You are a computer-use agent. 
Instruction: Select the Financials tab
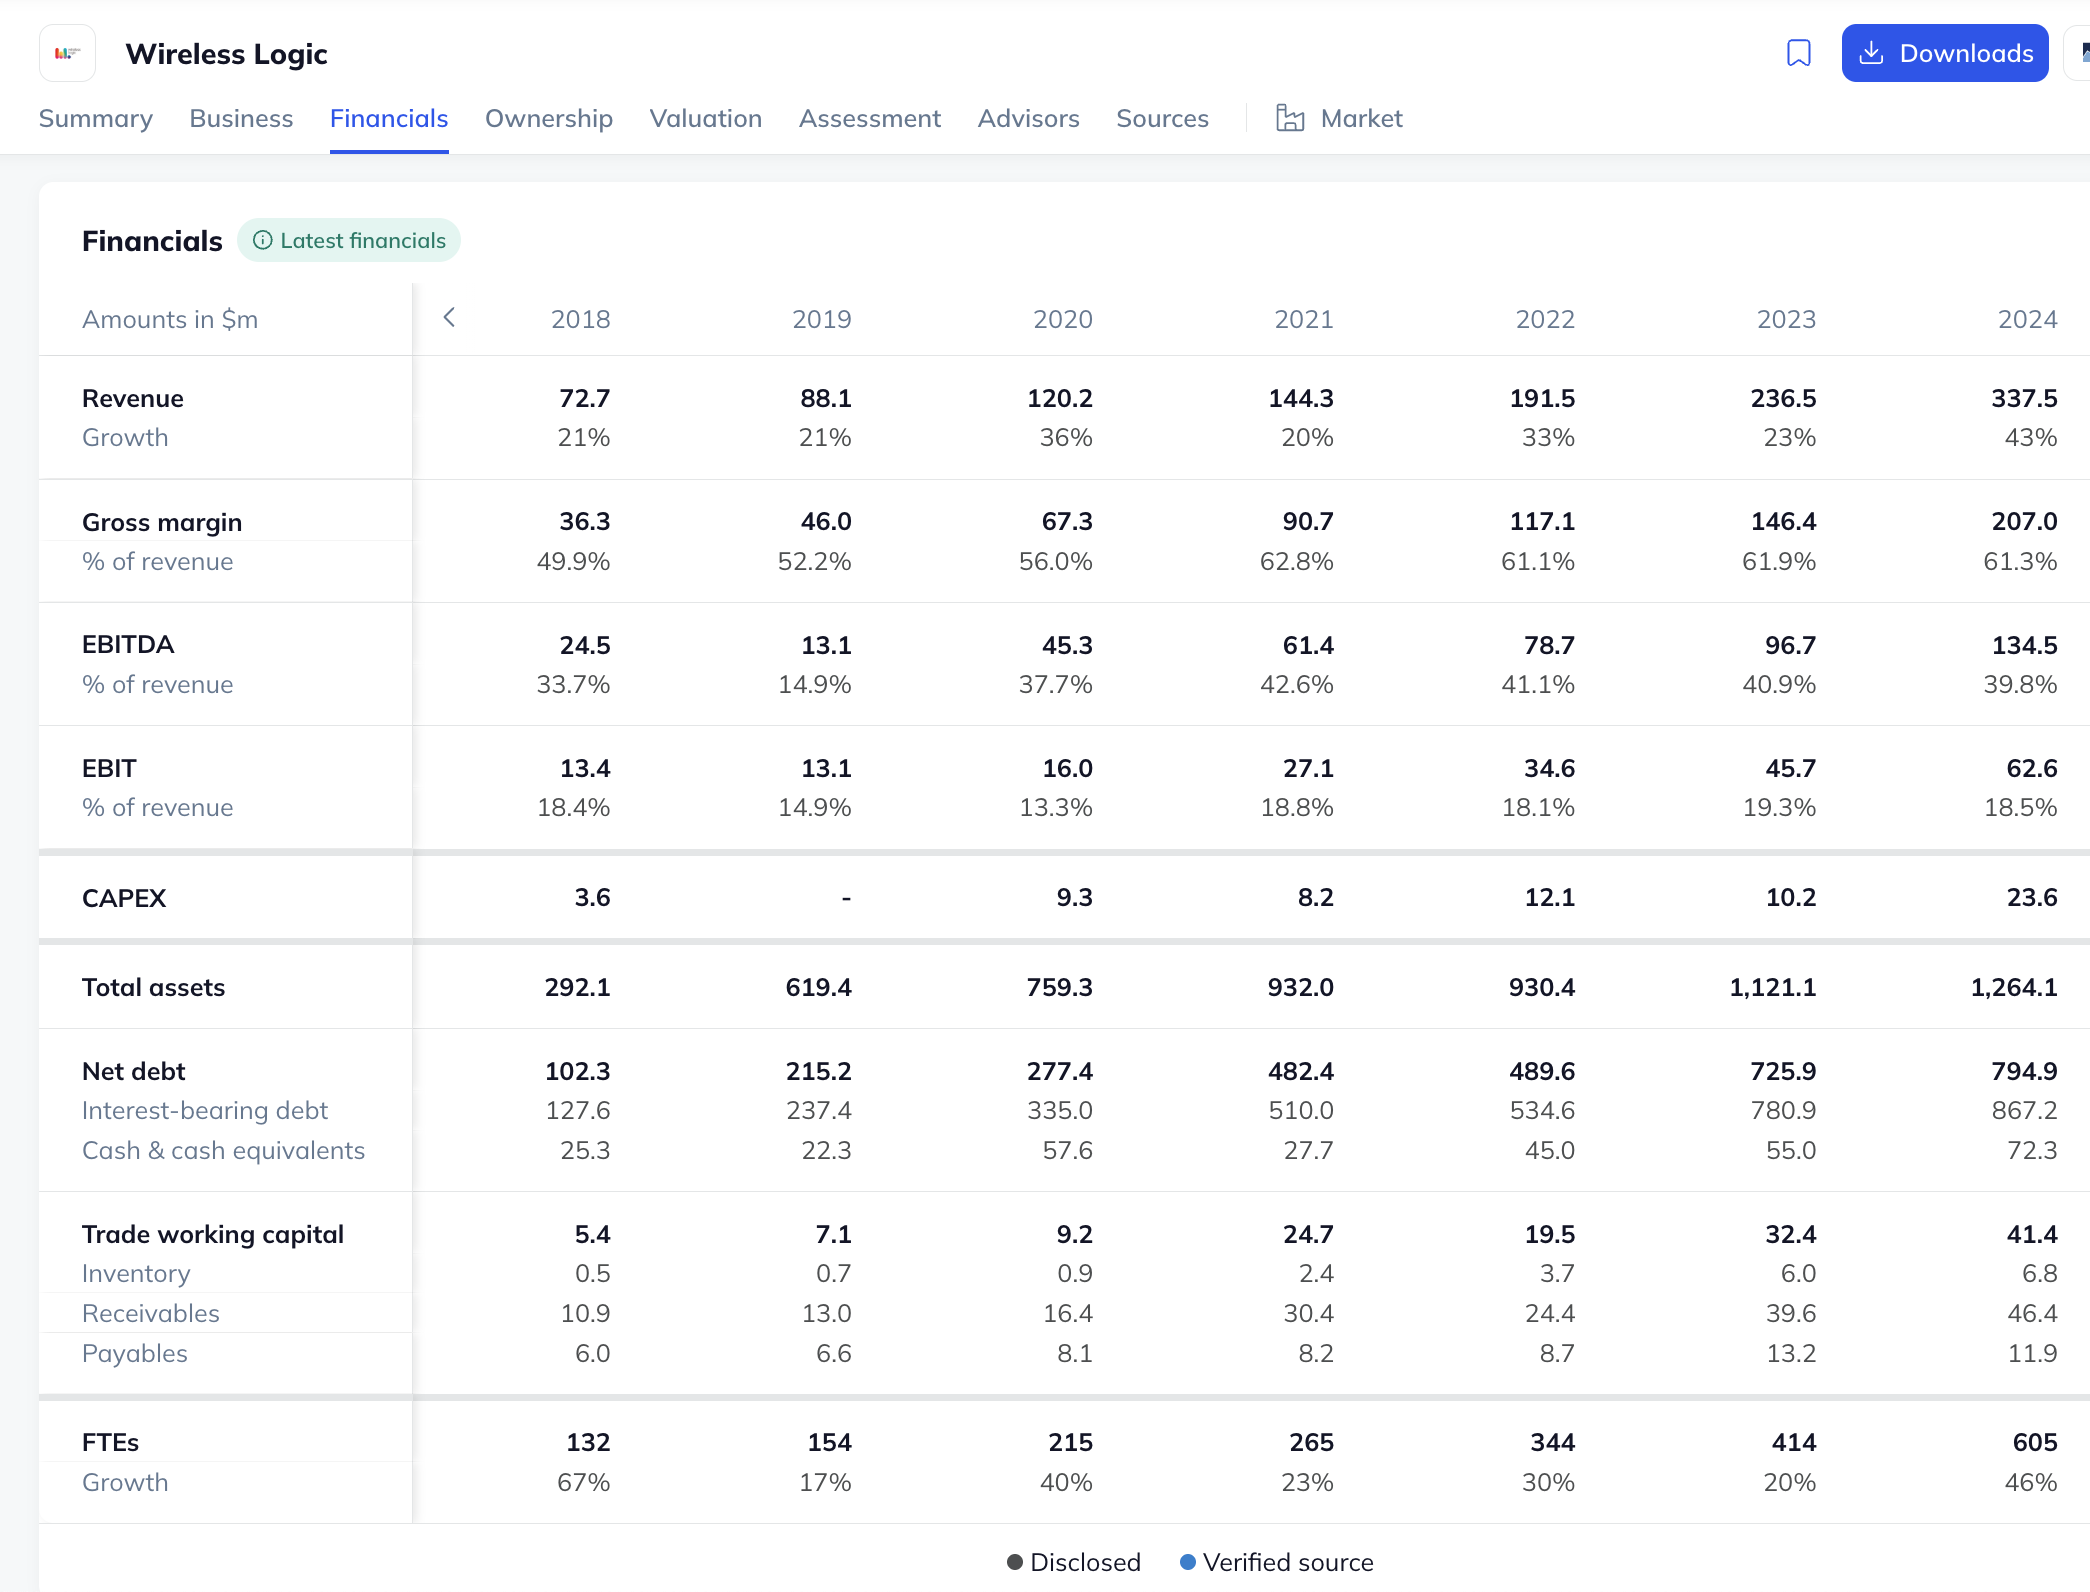(389, 119)
